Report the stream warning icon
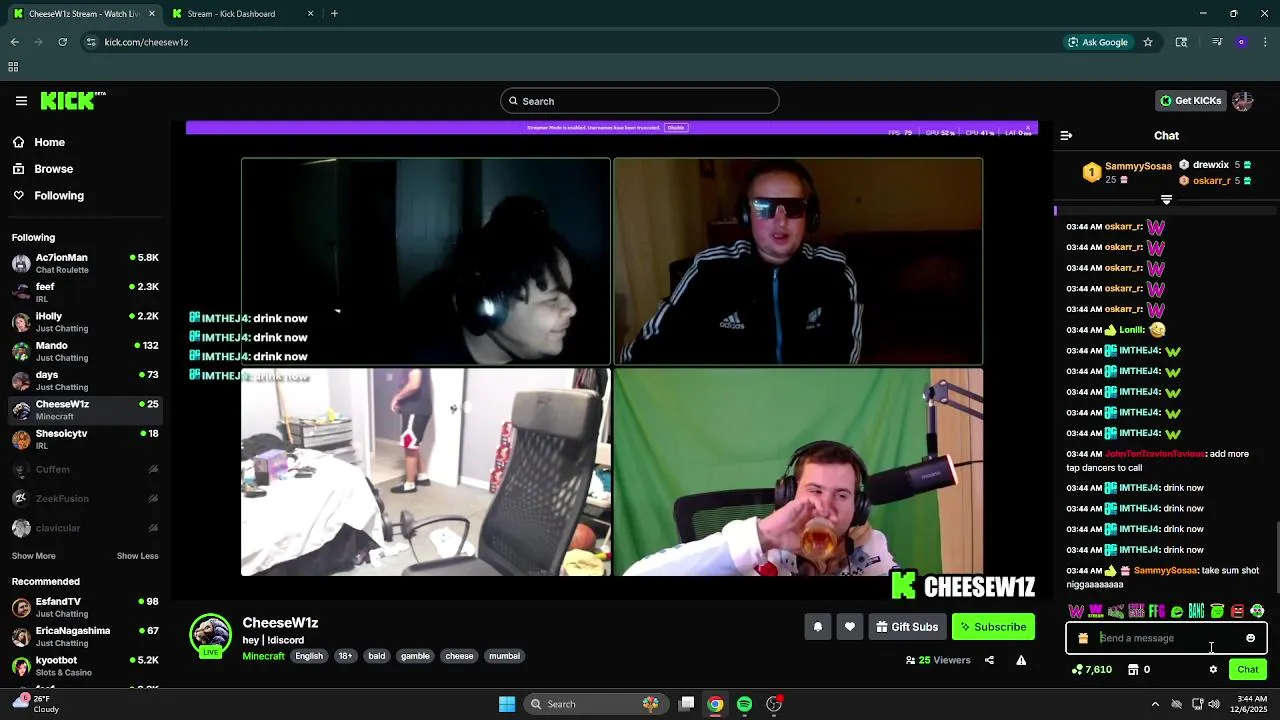Image resolution: width=1280 pixels, height=720 pixels. pos(1021,660)
